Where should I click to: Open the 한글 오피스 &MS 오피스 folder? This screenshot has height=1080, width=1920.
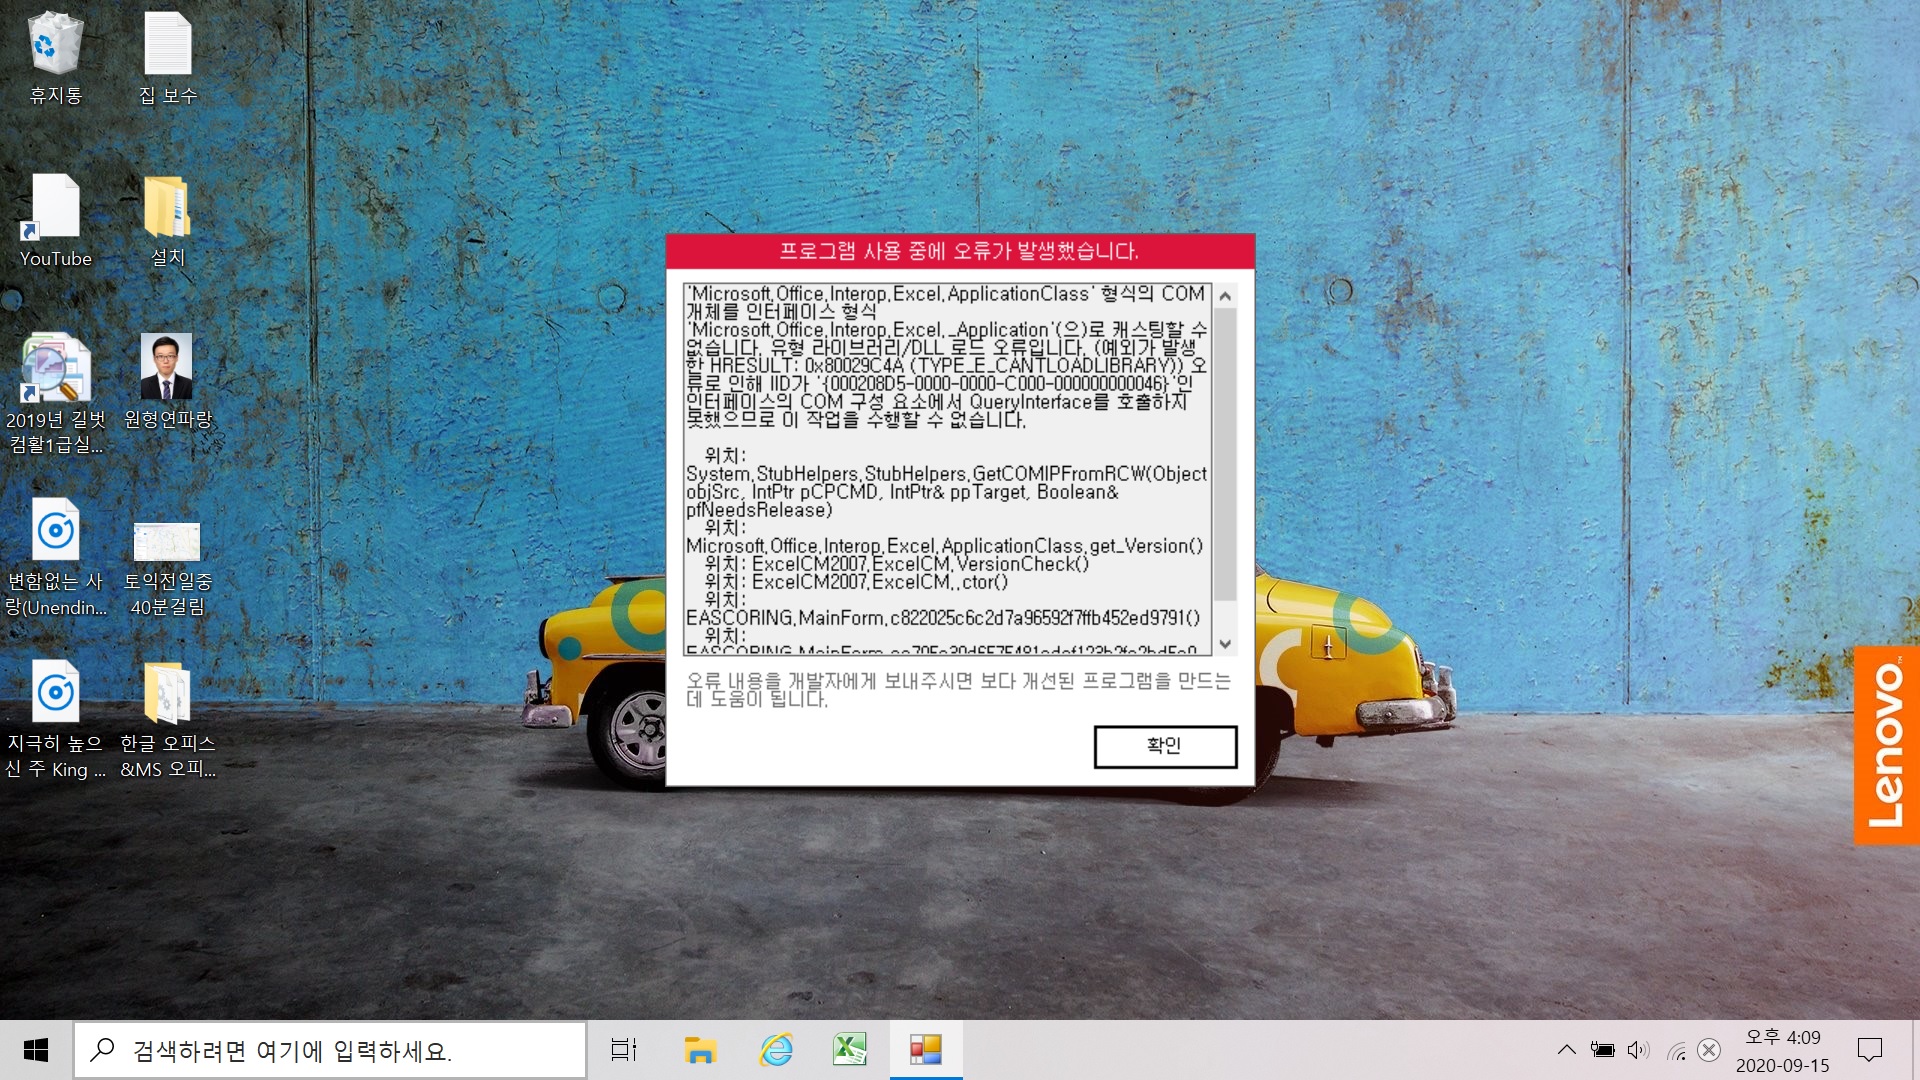(167, 692)
